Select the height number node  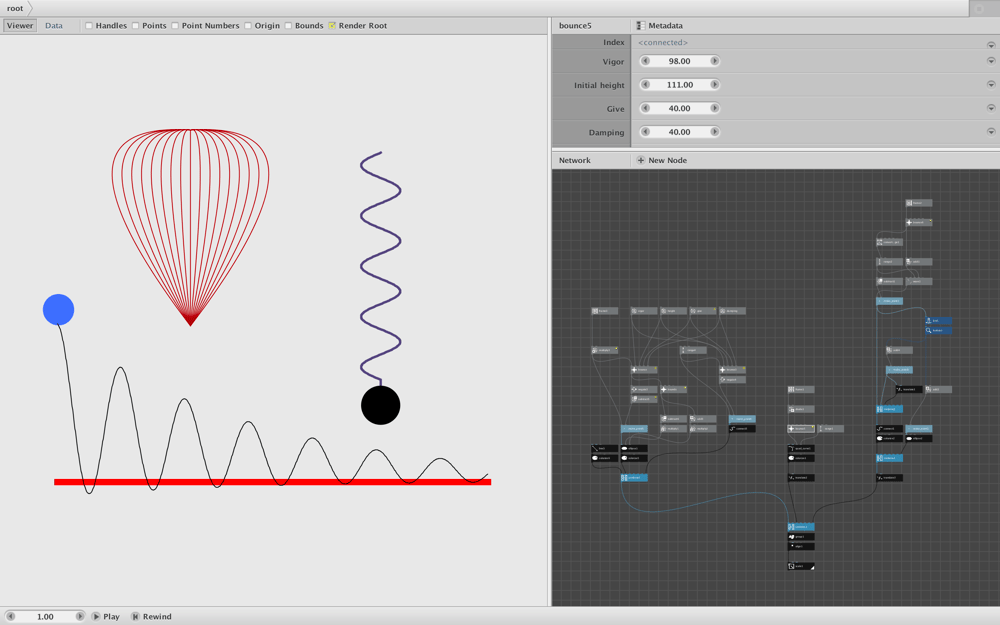673,311
